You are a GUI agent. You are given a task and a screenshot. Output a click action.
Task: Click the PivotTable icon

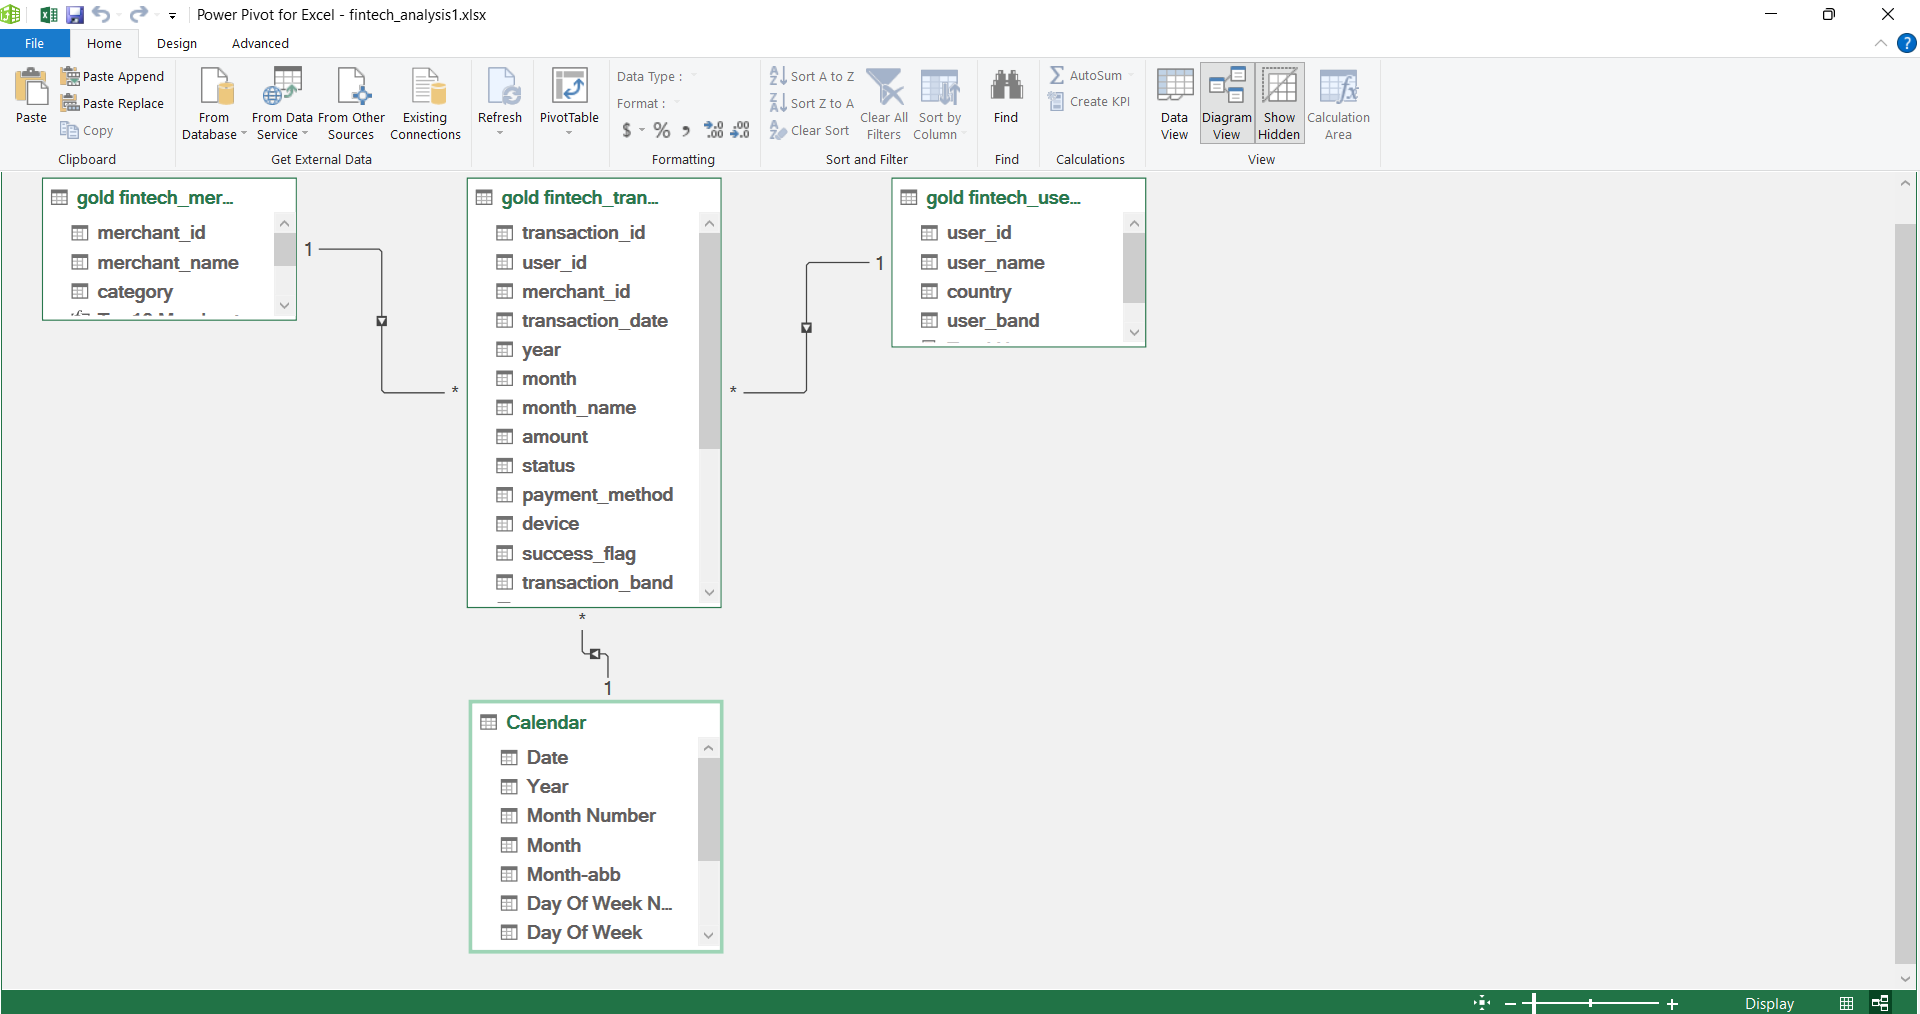[x=569, y=88]
